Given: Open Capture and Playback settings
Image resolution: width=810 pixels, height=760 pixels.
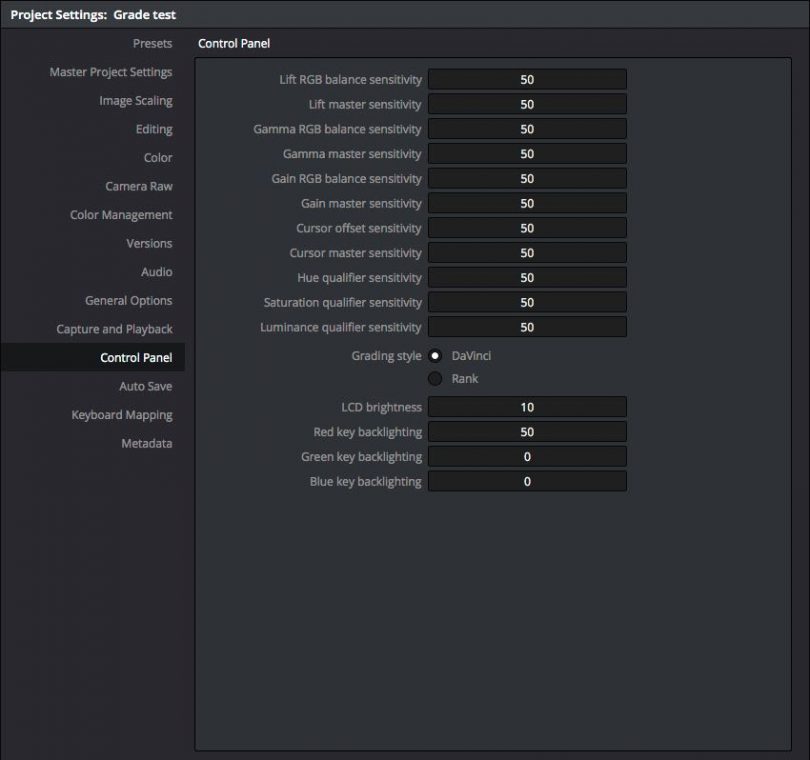Looking at the screenshot, I should [115, 328].
